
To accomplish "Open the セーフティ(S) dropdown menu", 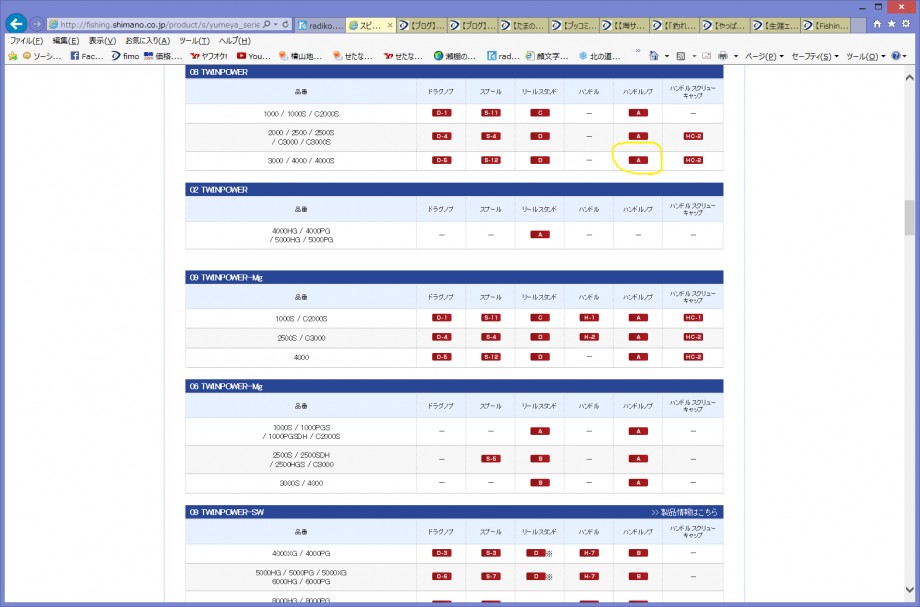I will coord(815,56).
